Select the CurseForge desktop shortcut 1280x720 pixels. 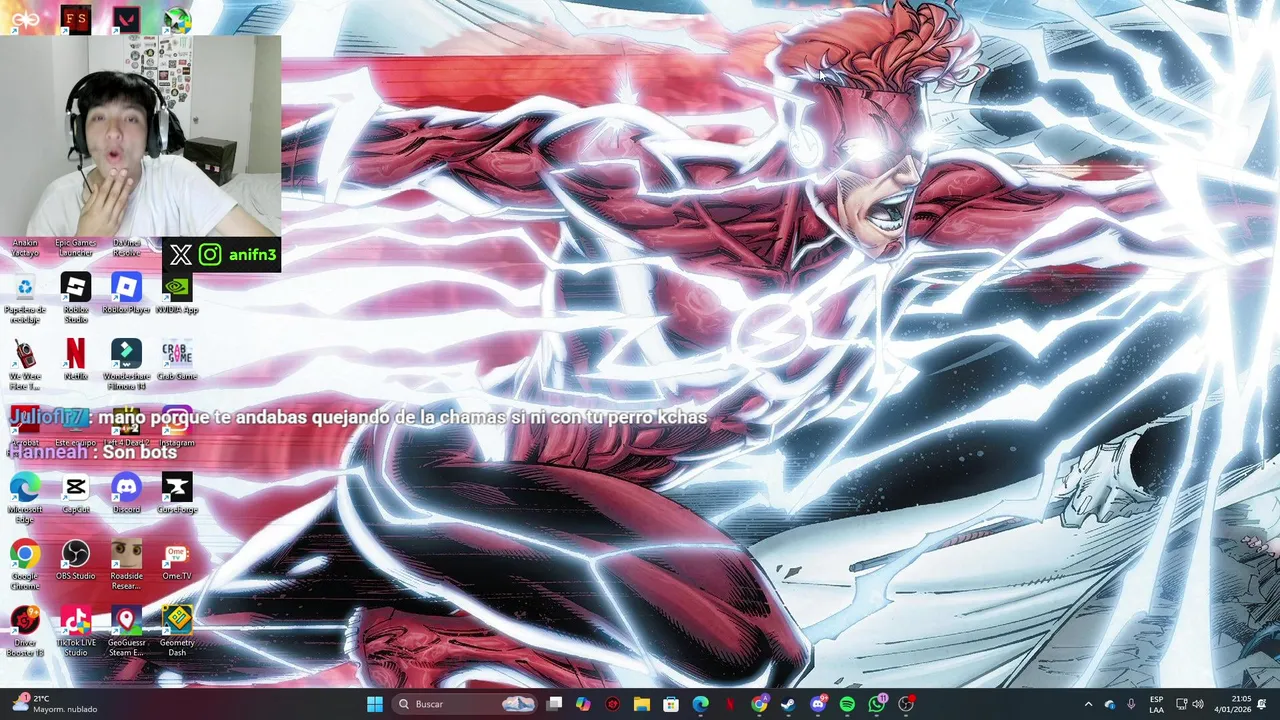tap(177, 493)
